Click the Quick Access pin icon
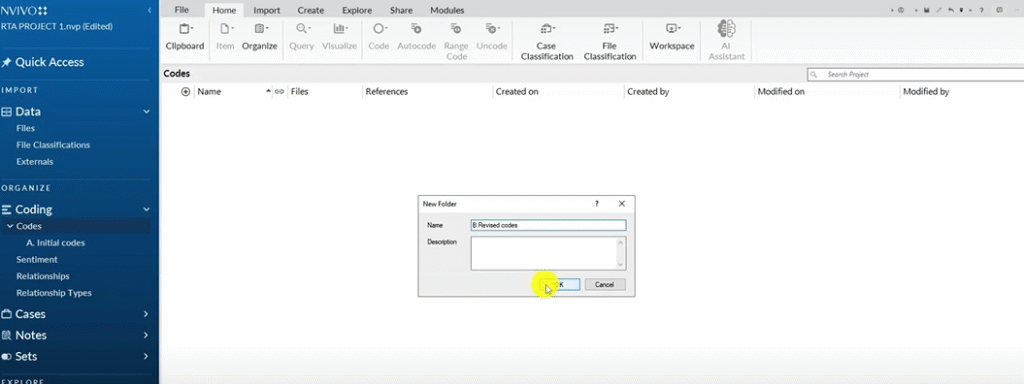Screen dimensions: 1024x384 point(7,63)
